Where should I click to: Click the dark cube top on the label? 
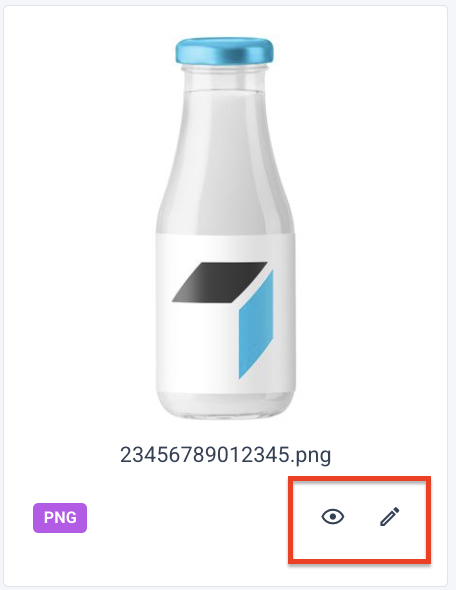[x=220, y=282]
